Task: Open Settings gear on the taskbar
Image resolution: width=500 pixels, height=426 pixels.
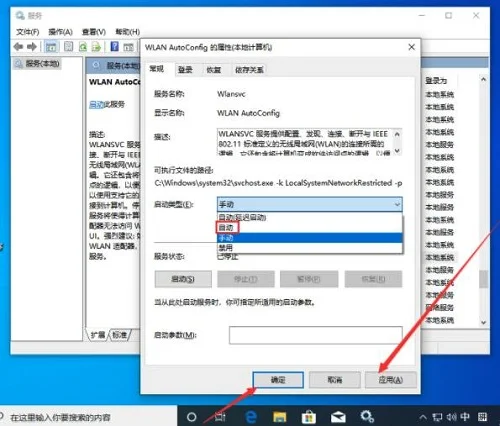Action: (x=367, y=417)
